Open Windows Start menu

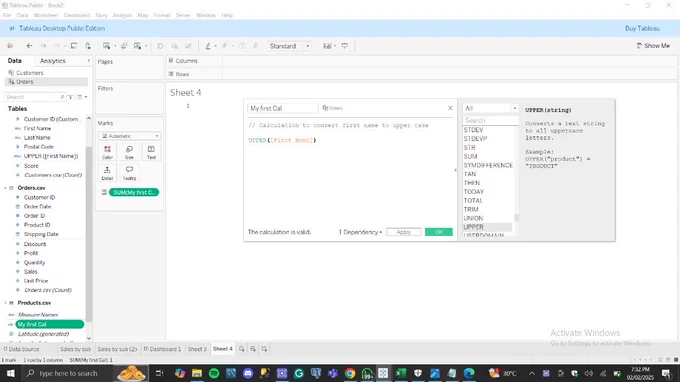coord(10,373)
